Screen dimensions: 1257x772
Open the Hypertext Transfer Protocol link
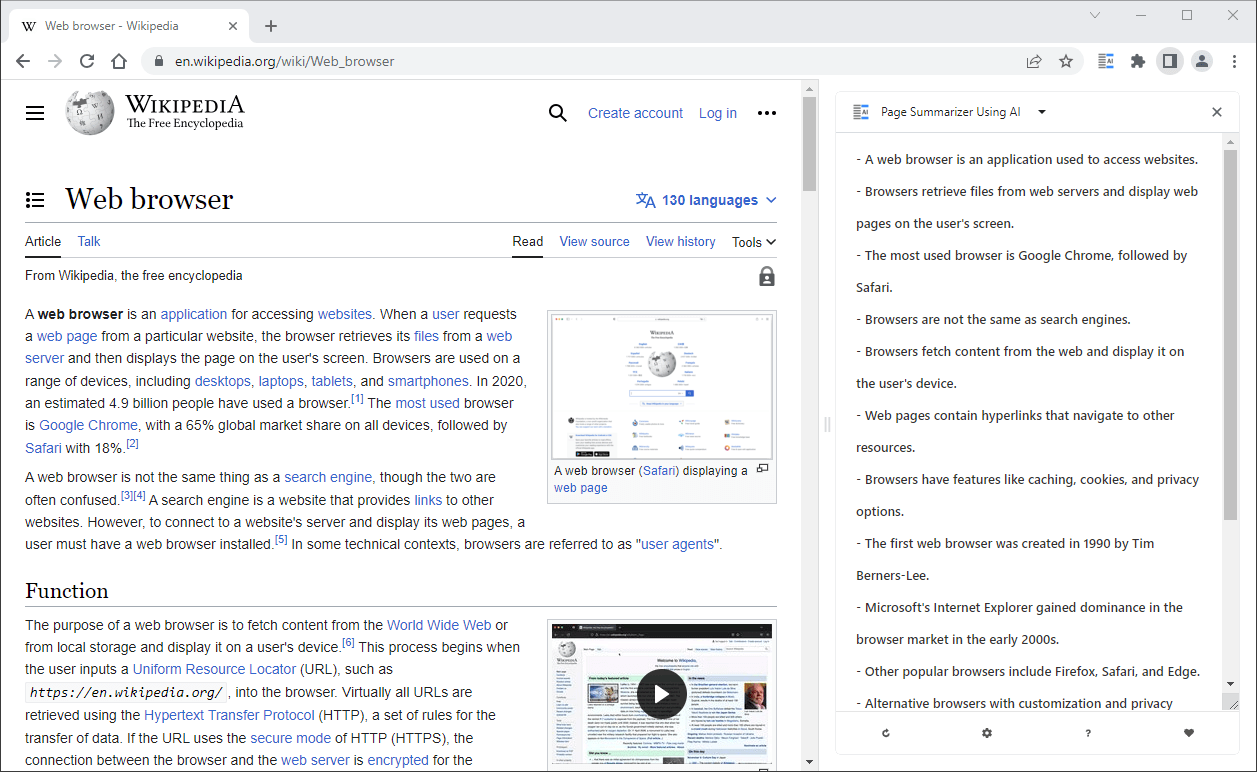click(229, 715)
